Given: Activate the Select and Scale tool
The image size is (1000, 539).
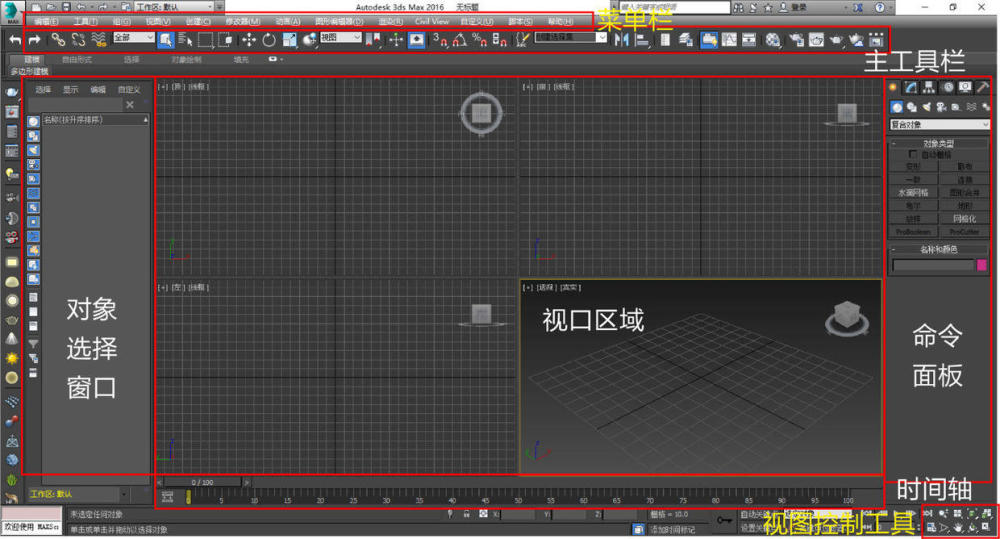Looking at the screenshot, I should pyautogui.click(x=290, y=40).
